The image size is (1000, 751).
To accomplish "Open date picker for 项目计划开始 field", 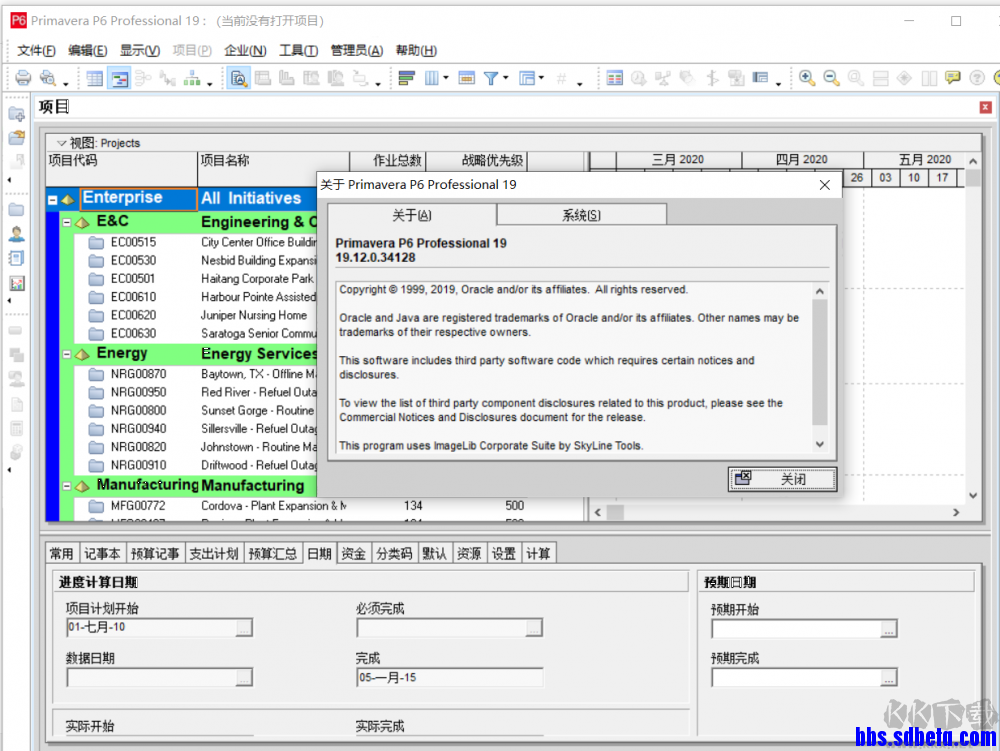I will click(x=244, y=628).
